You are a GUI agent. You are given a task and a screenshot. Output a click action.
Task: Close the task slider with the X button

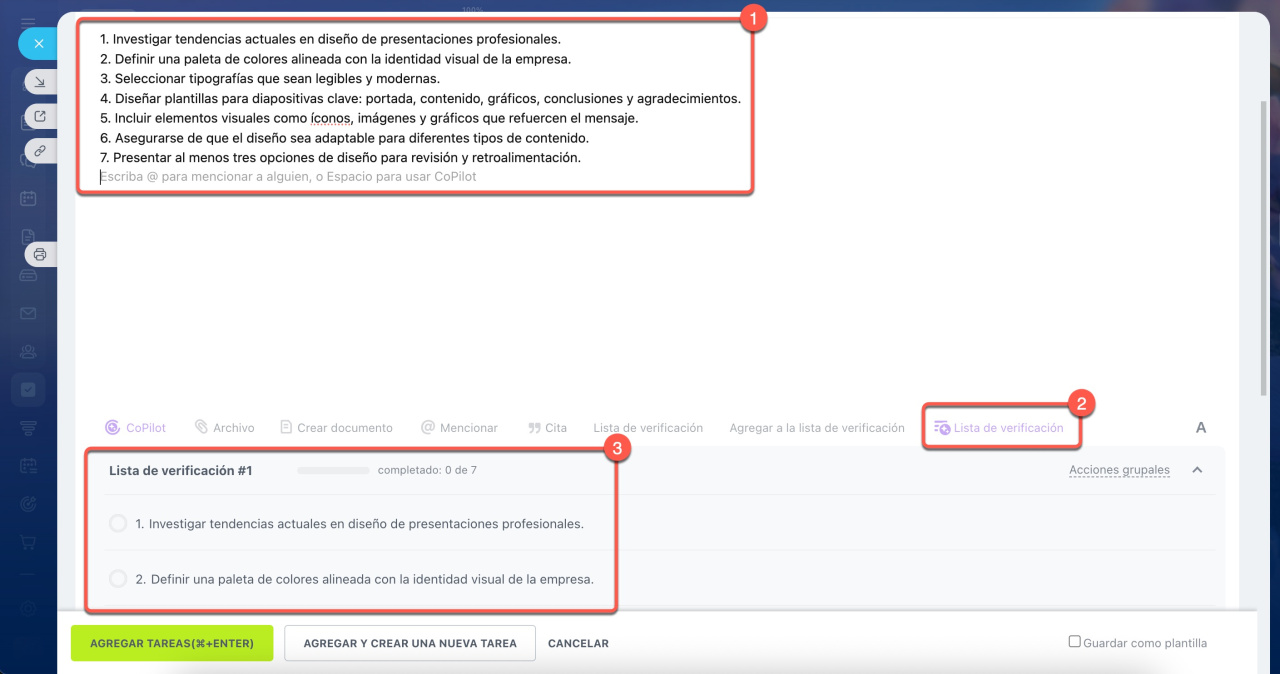click(x=38, y=44)
